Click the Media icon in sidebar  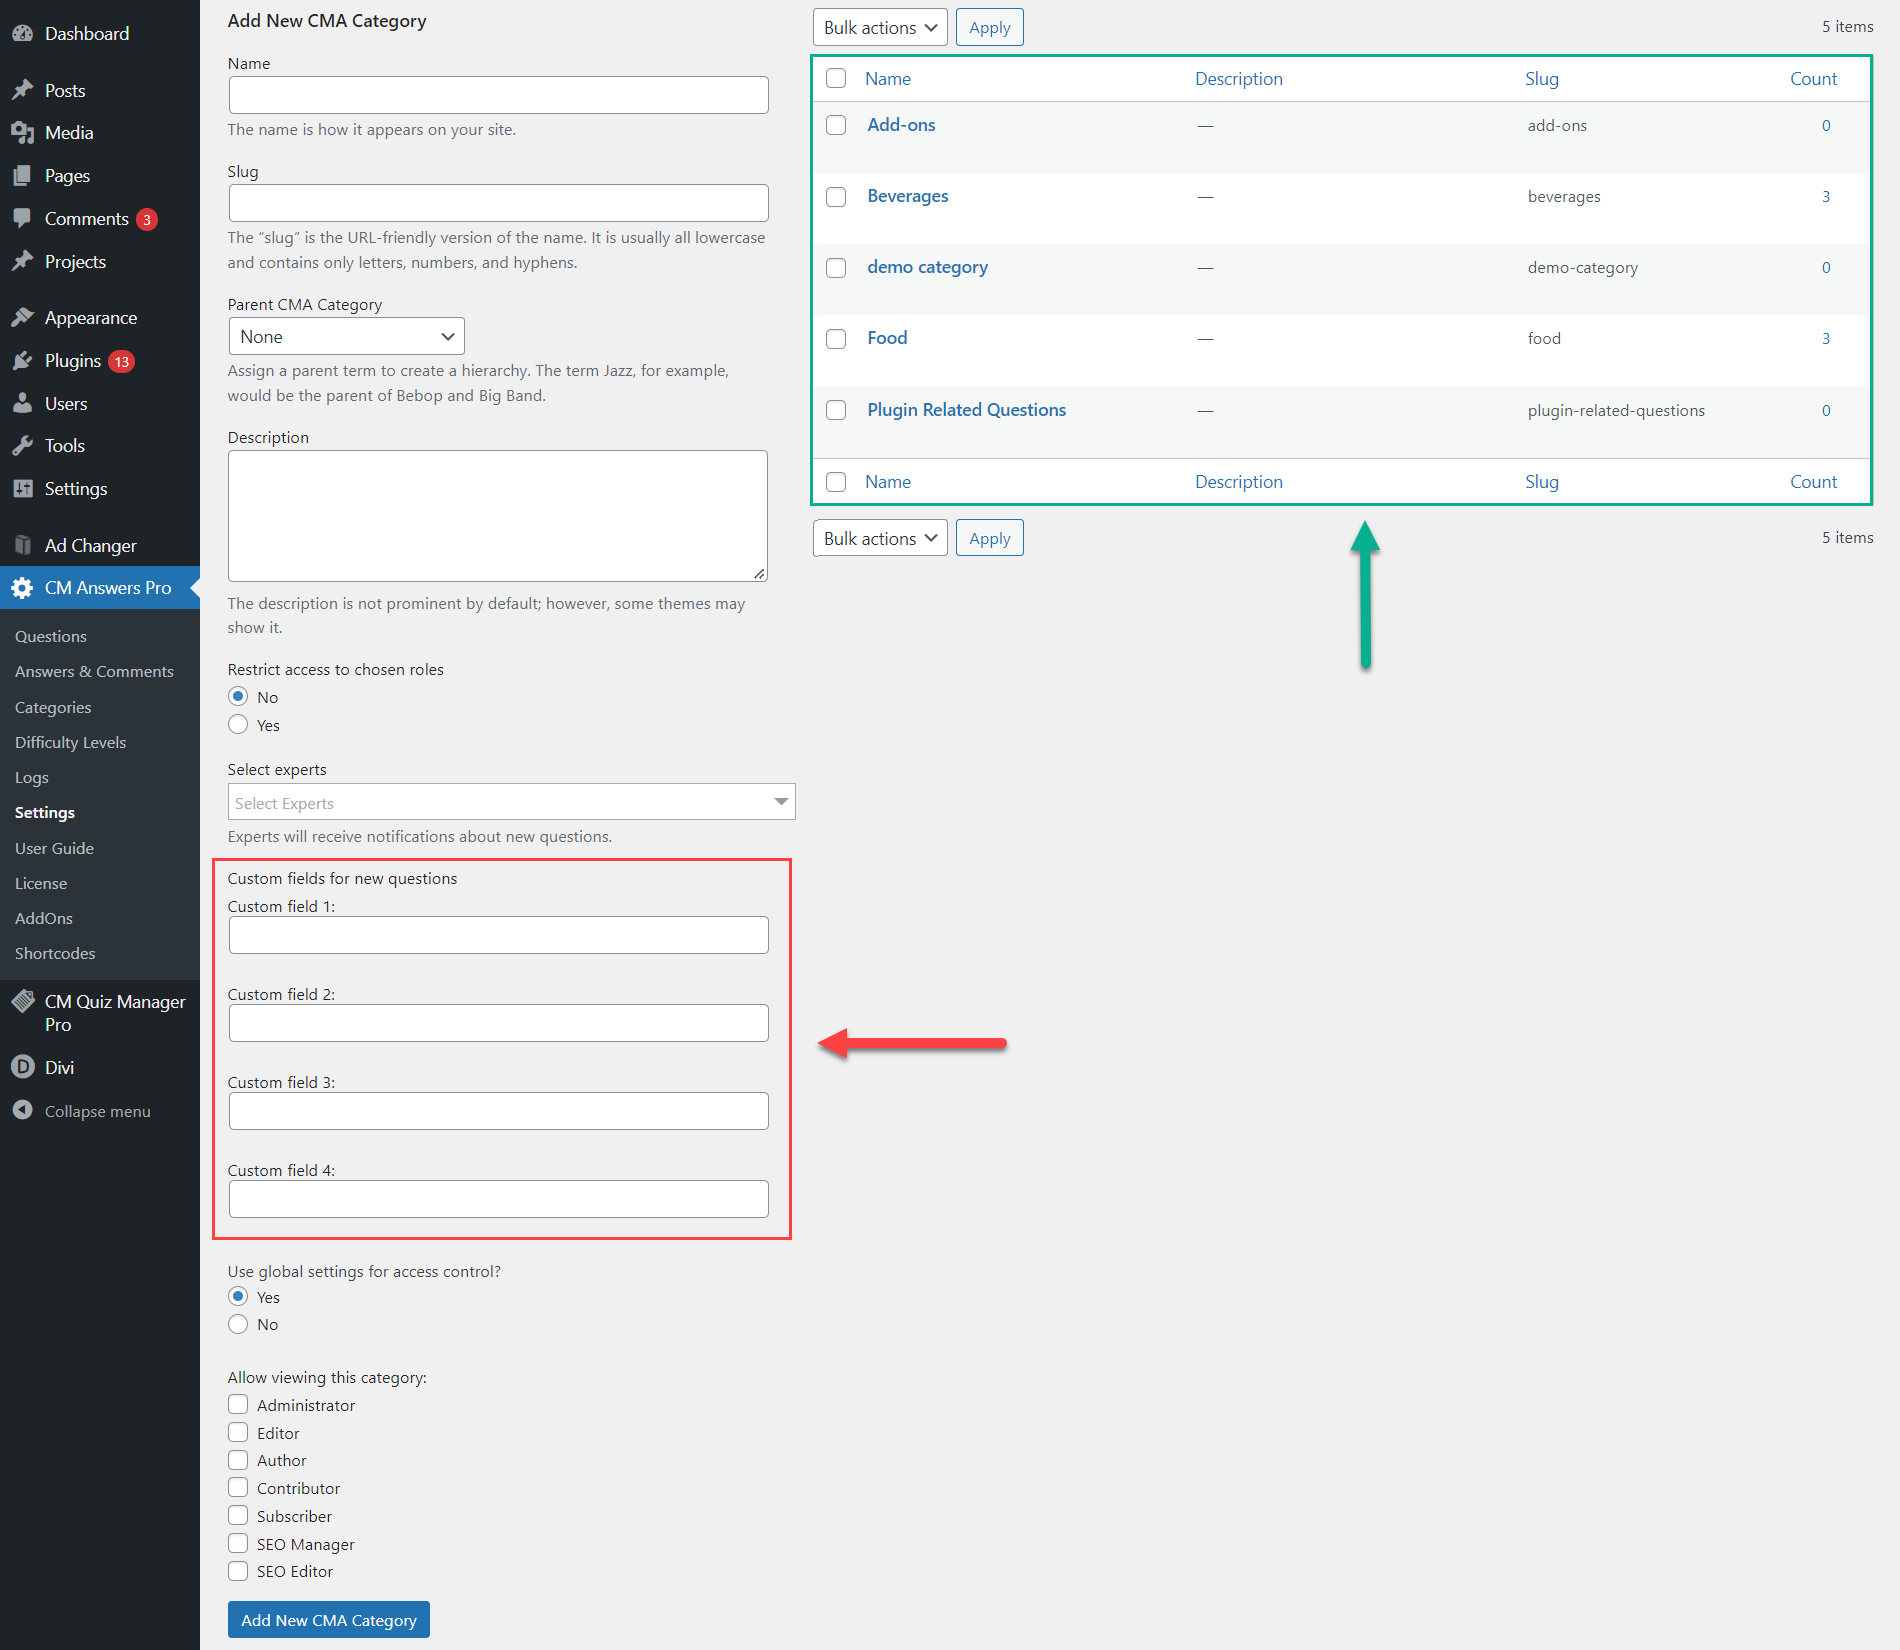click(x=23, y=133)
